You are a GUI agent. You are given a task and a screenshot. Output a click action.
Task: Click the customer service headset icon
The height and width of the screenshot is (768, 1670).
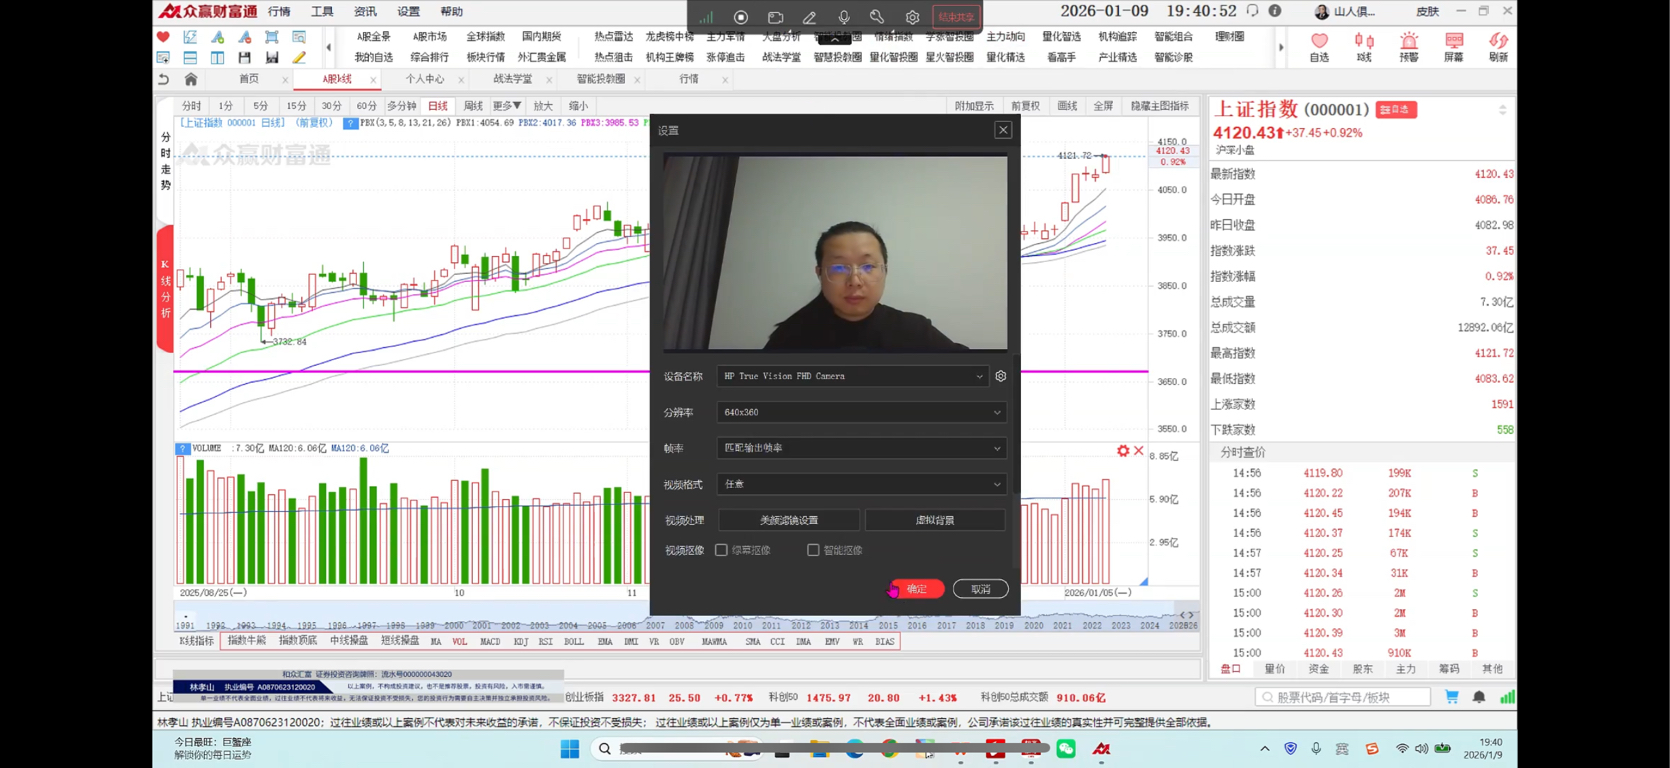(x=1252, y=11)
